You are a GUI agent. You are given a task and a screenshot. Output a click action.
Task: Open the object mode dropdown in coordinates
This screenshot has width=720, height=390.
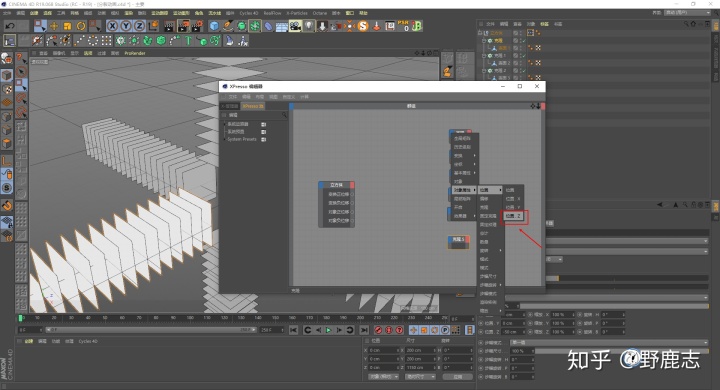[383, 377]
